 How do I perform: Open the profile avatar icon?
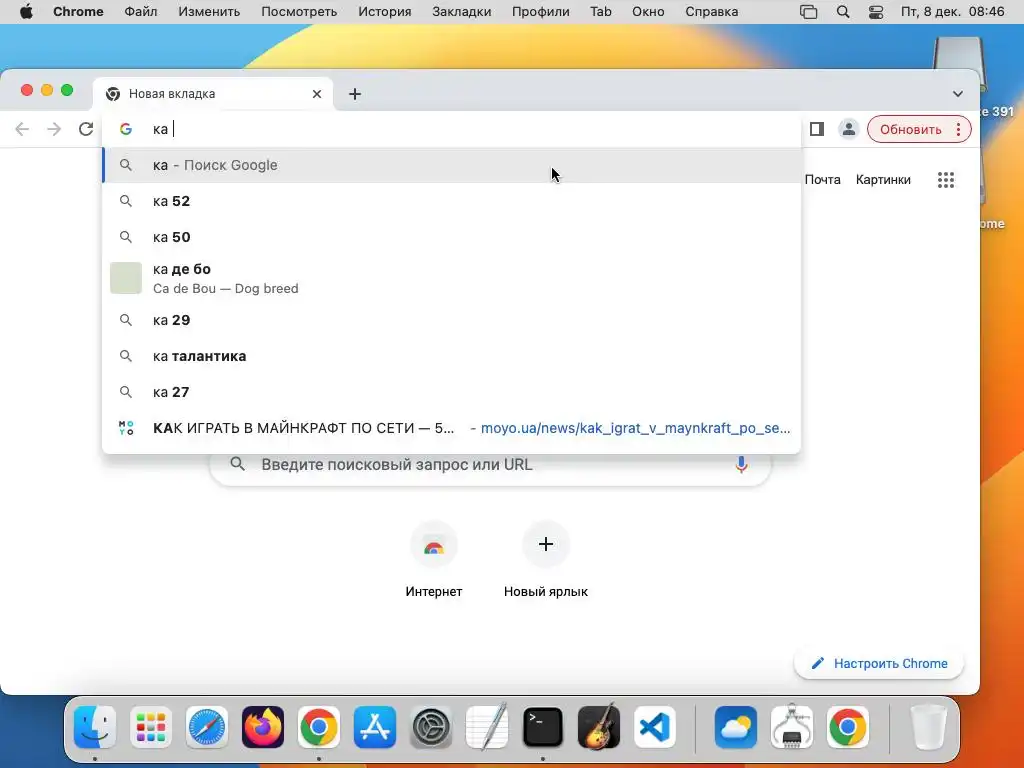(848, 129)
